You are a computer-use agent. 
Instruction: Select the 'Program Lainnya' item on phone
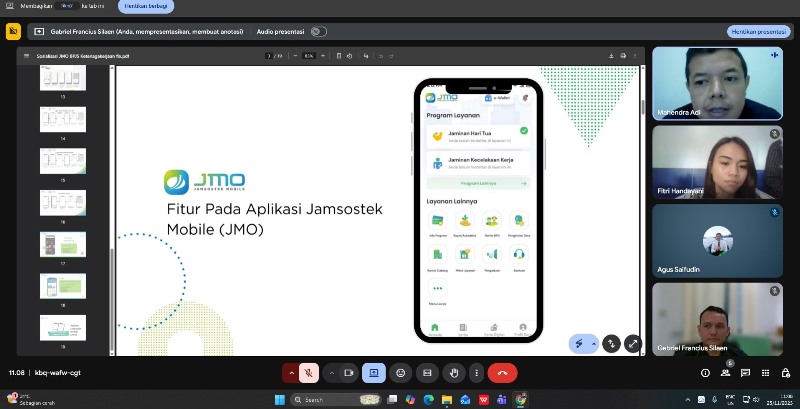[x=478, y=184]
